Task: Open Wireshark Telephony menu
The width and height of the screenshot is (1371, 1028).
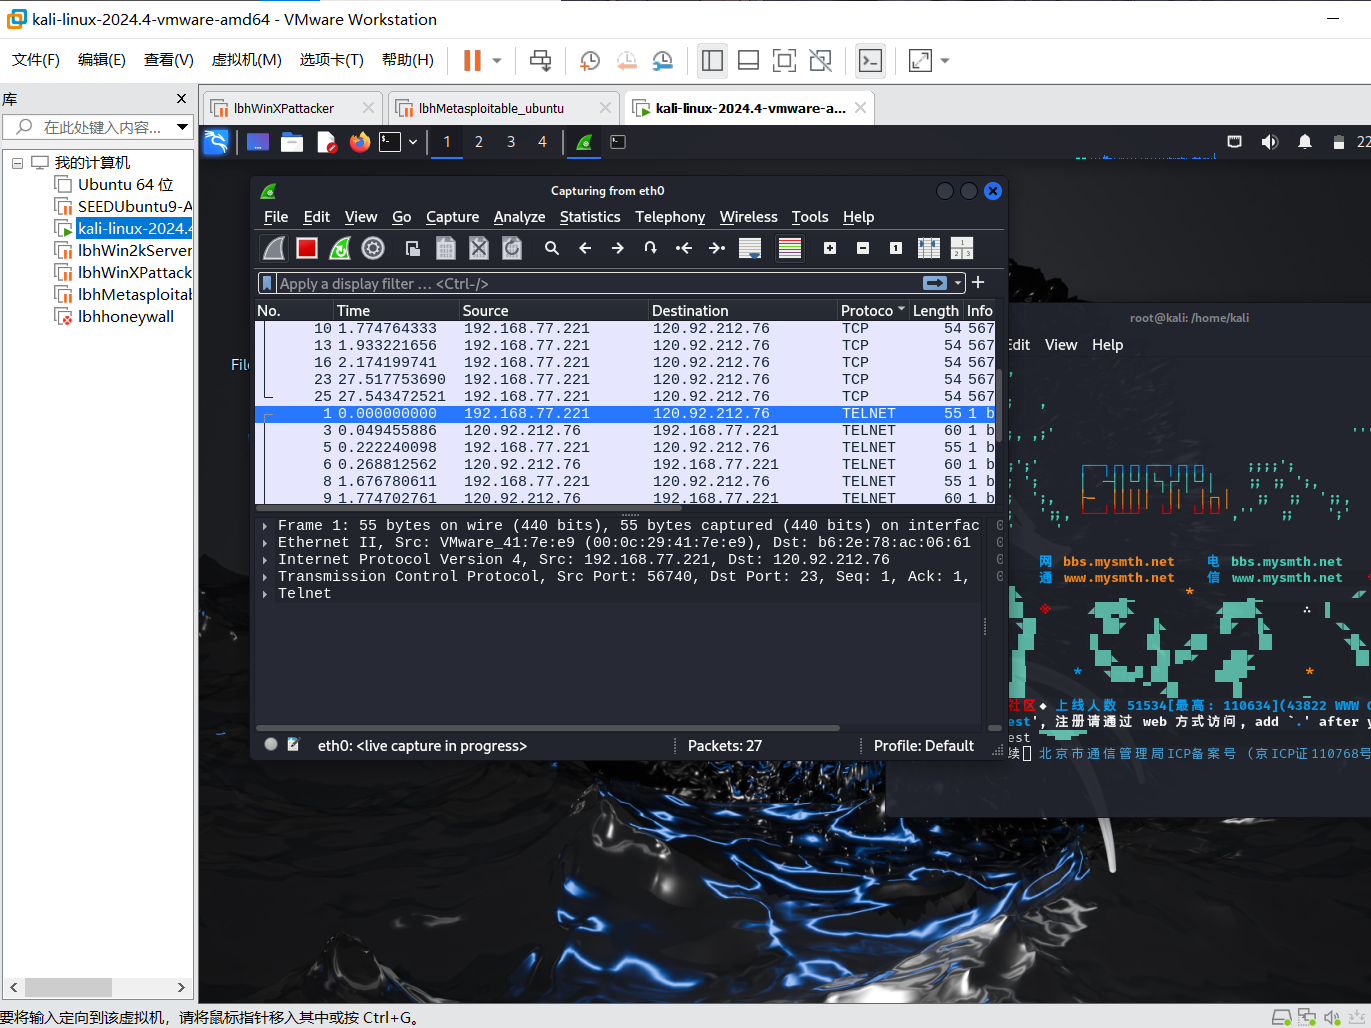Action: point(670,217)
